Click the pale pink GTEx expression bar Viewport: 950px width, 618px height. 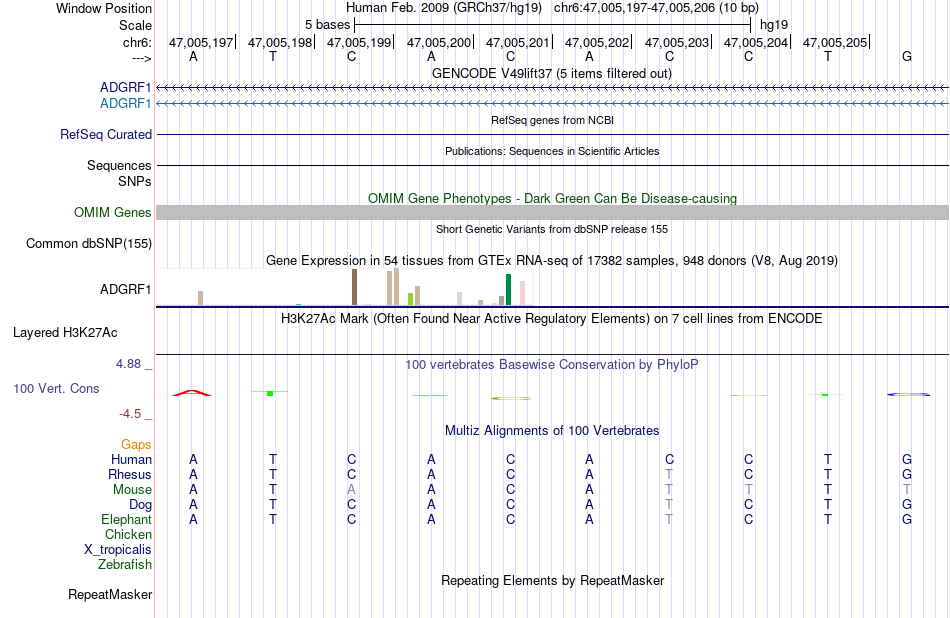[x=522, y=293]
